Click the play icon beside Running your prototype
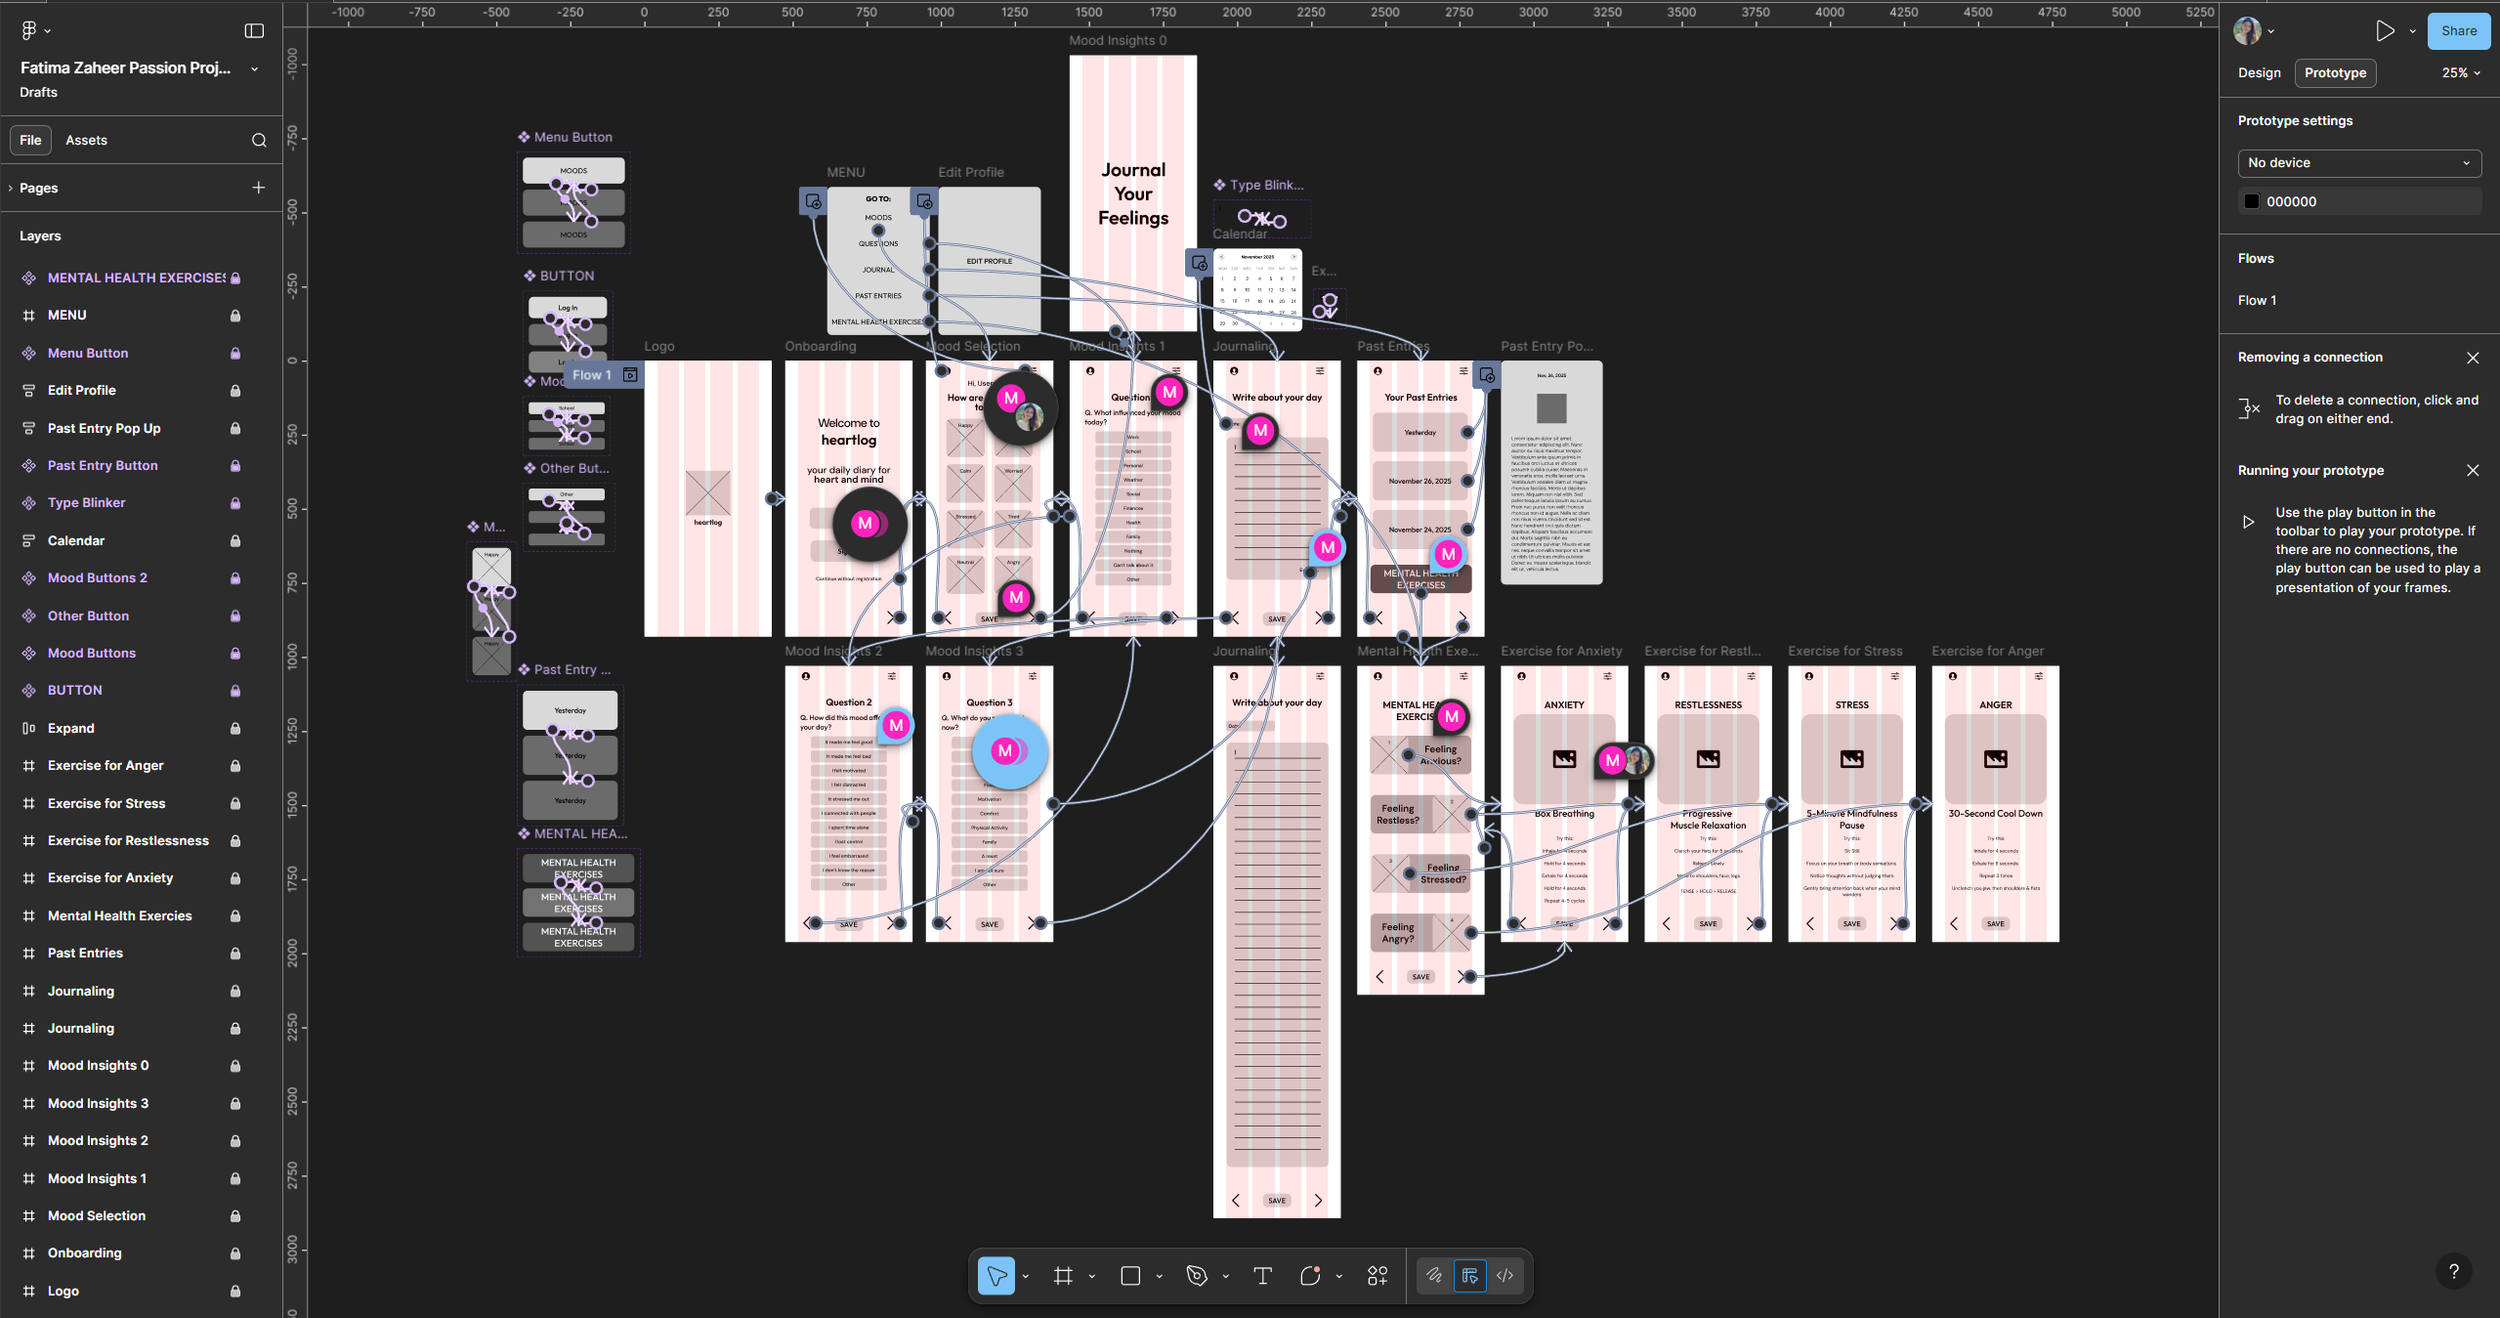The height and width of the screenshot is (1318, 2500). (2249, 522)
